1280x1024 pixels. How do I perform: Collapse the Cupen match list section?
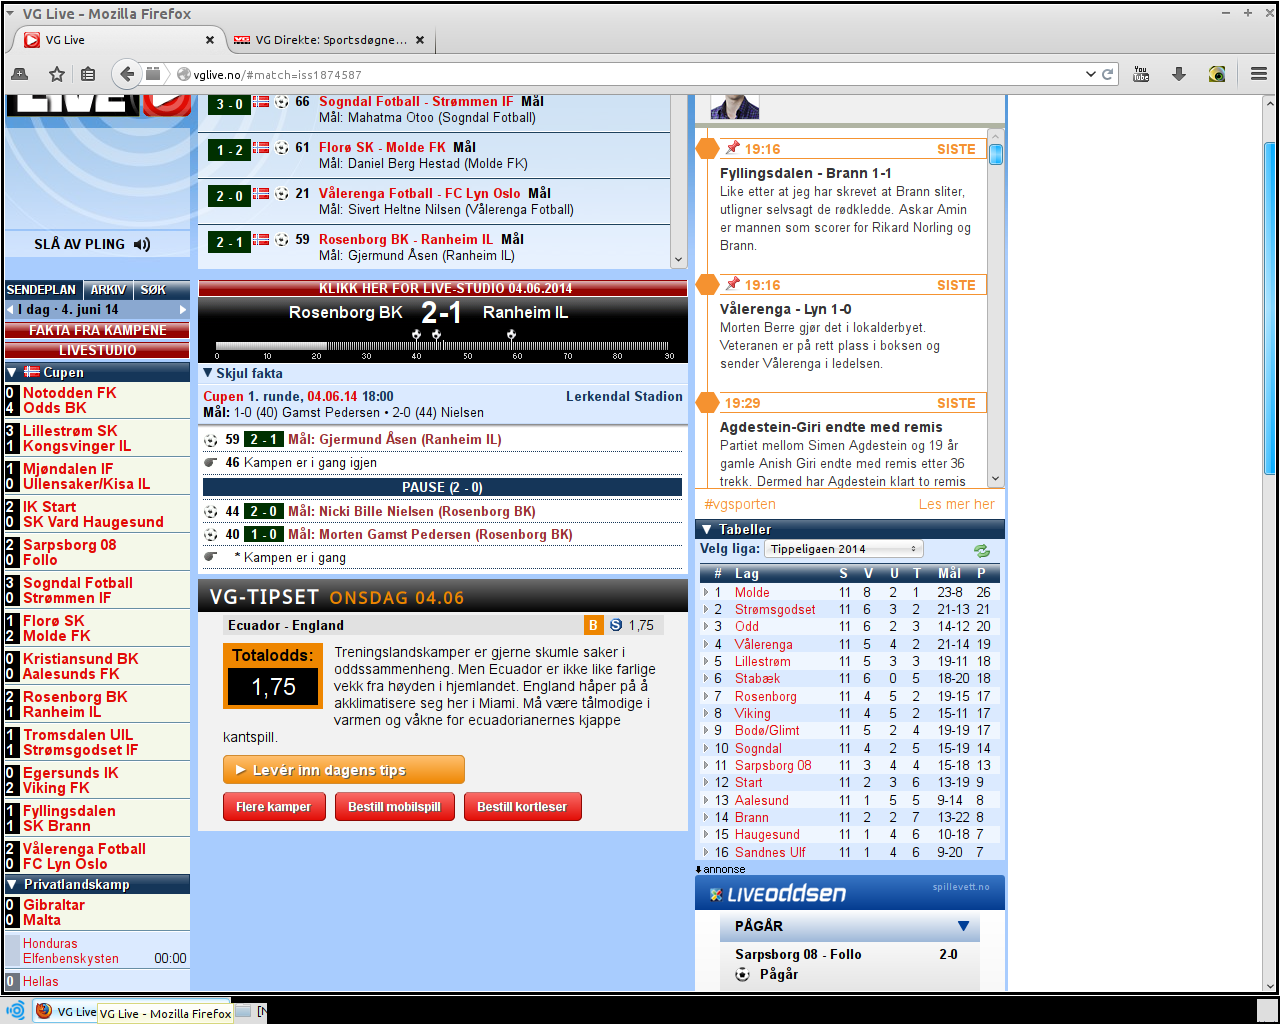12,372
